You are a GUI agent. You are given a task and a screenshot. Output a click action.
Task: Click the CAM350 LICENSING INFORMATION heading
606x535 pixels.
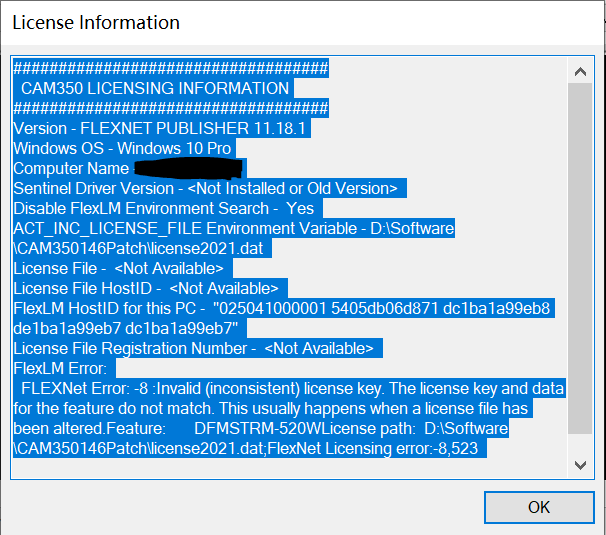[x=155, y=88]
